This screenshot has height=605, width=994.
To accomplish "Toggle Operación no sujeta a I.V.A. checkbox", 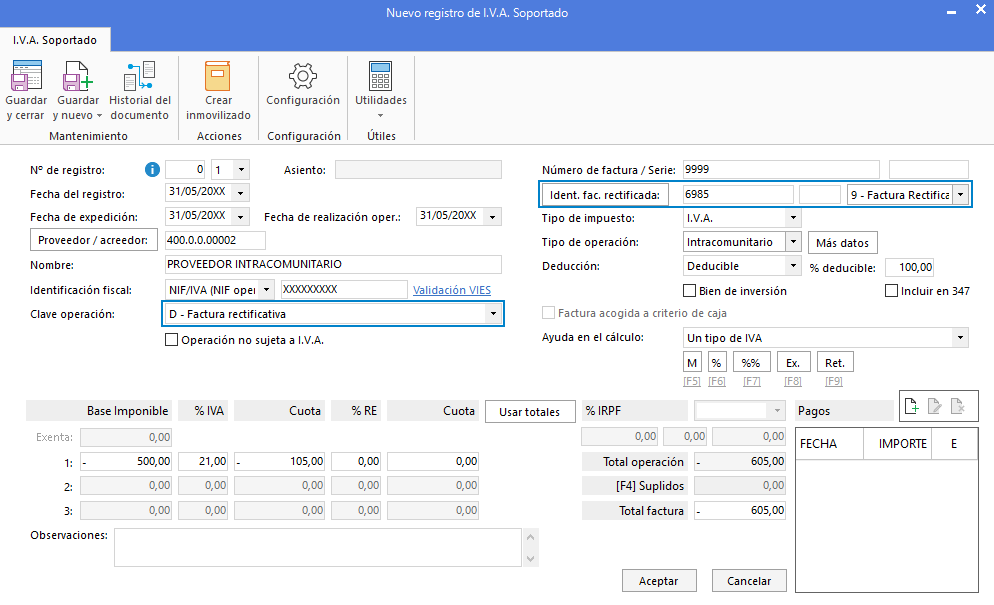I will coord(171,340).
